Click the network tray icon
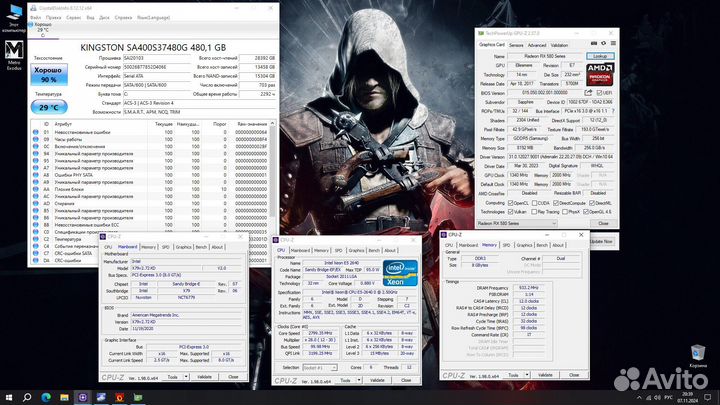Image resolution: width=720 pixels, height=405 pixels. tap(649, 398)
